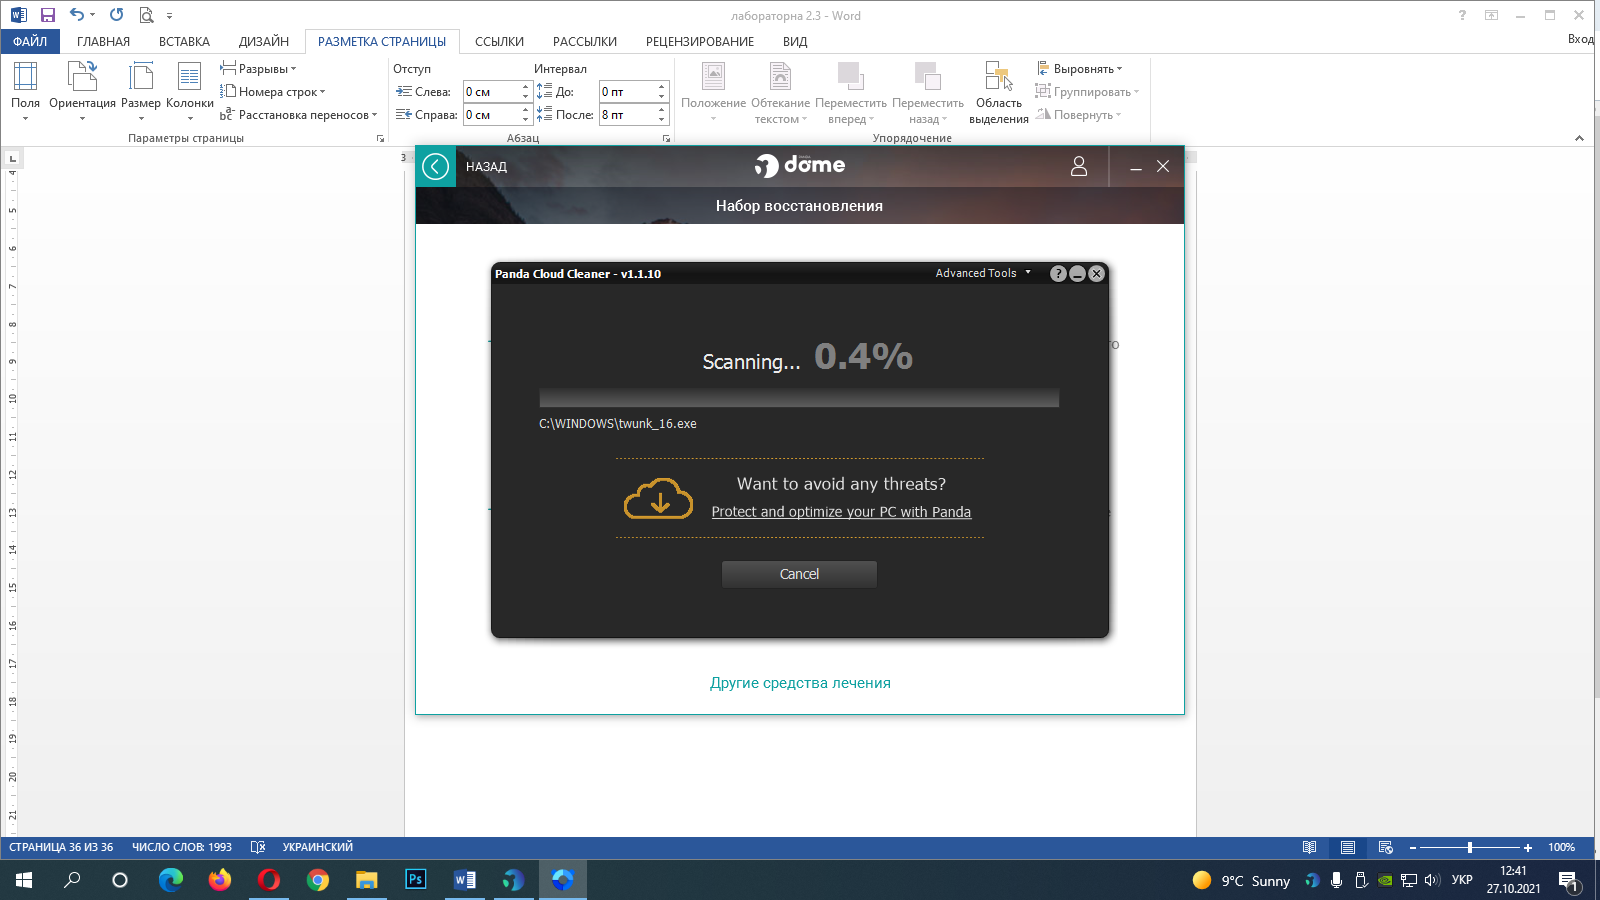1600x900 pixels.
Task: Cancel the Panda Cloud Cleaner scan
Action: (799, 574)
